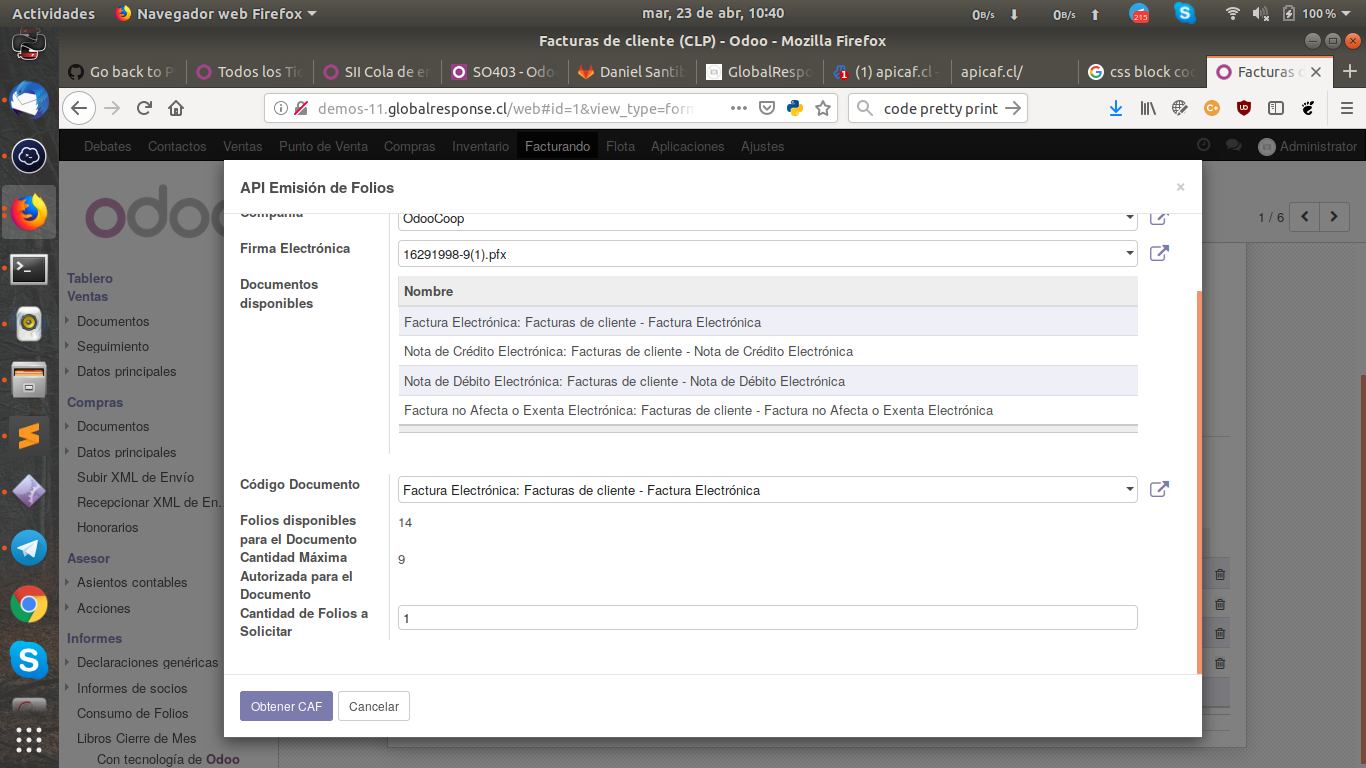1366x768 pixels.
Task: Open Consumo de Folios in the sidebar
Action: [x=132, y=713]
